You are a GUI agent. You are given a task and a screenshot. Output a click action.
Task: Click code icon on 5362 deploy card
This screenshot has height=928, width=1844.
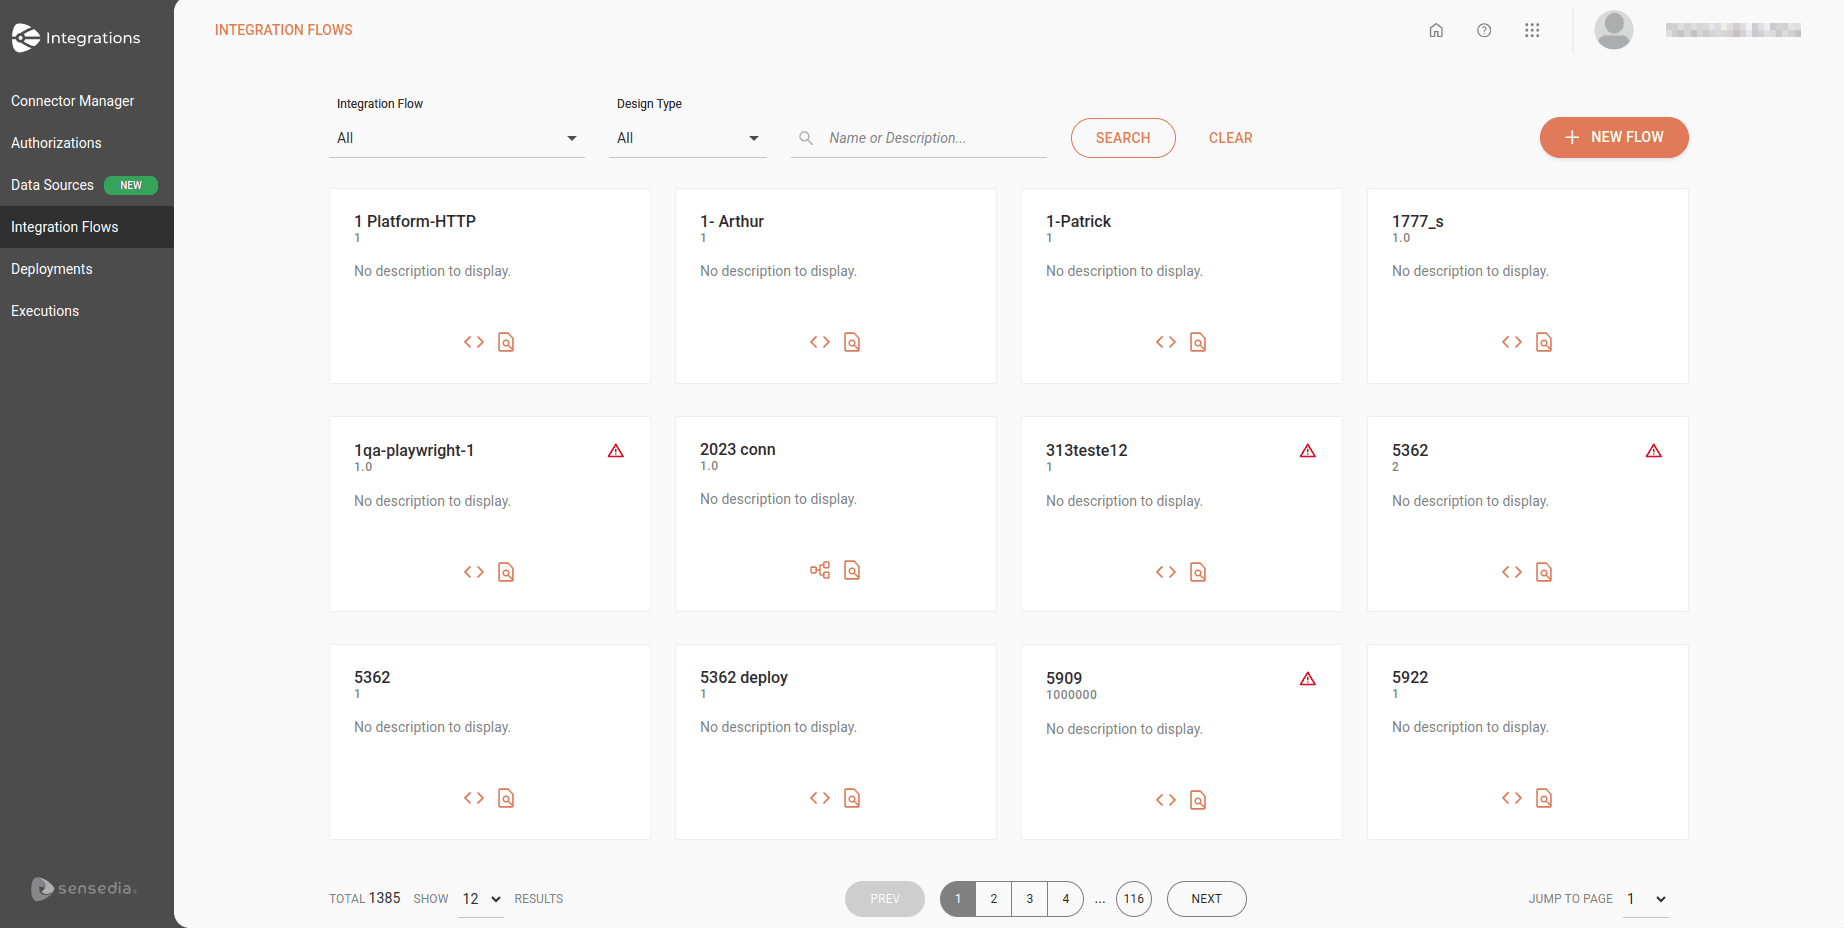820,798
